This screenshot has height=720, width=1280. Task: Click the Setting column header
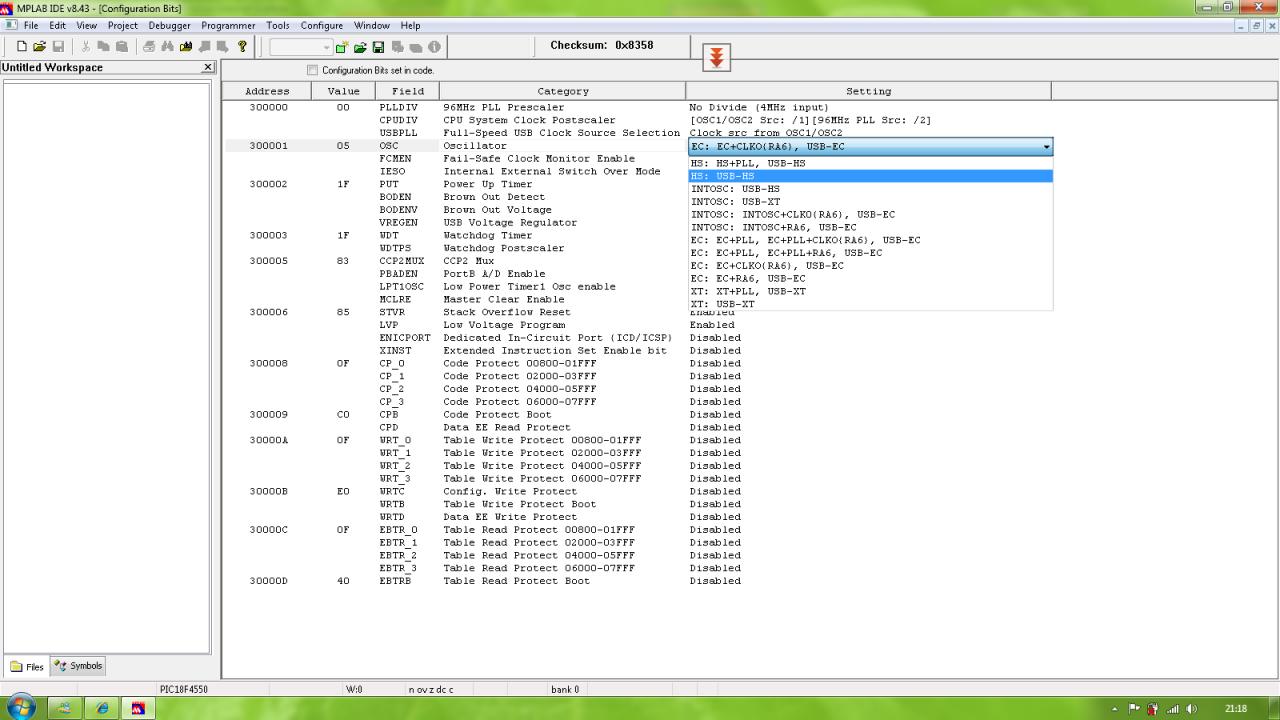(x=868, y=91)
